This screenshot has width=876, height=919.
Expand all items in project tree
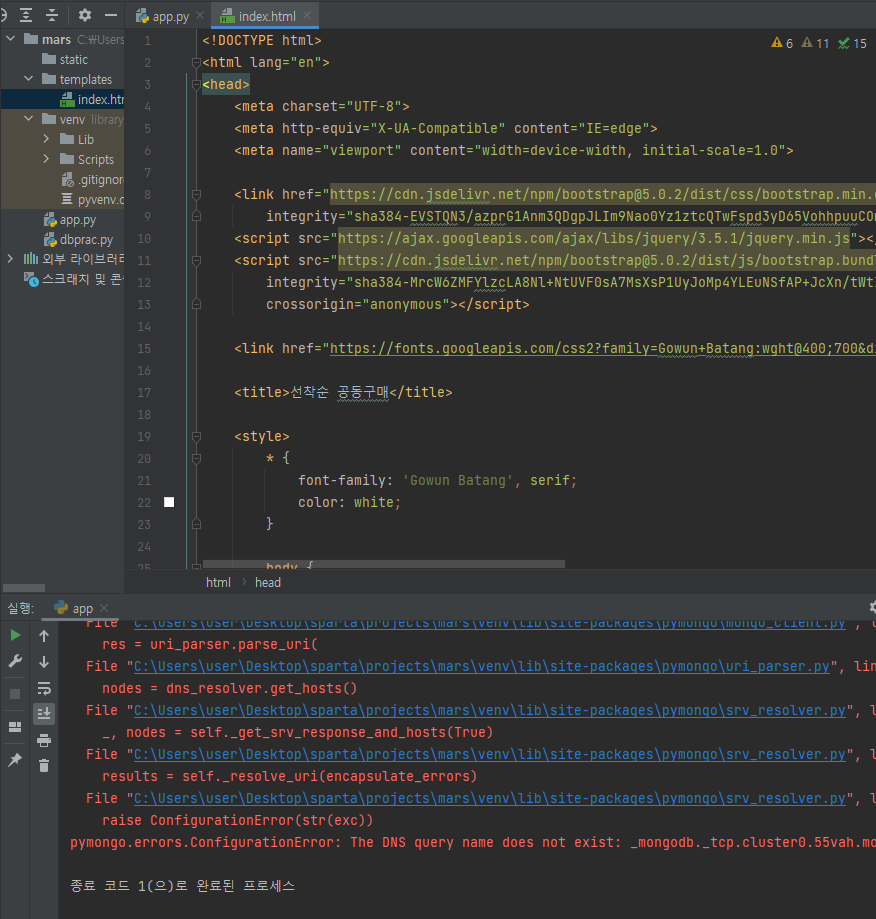(26, 15)
